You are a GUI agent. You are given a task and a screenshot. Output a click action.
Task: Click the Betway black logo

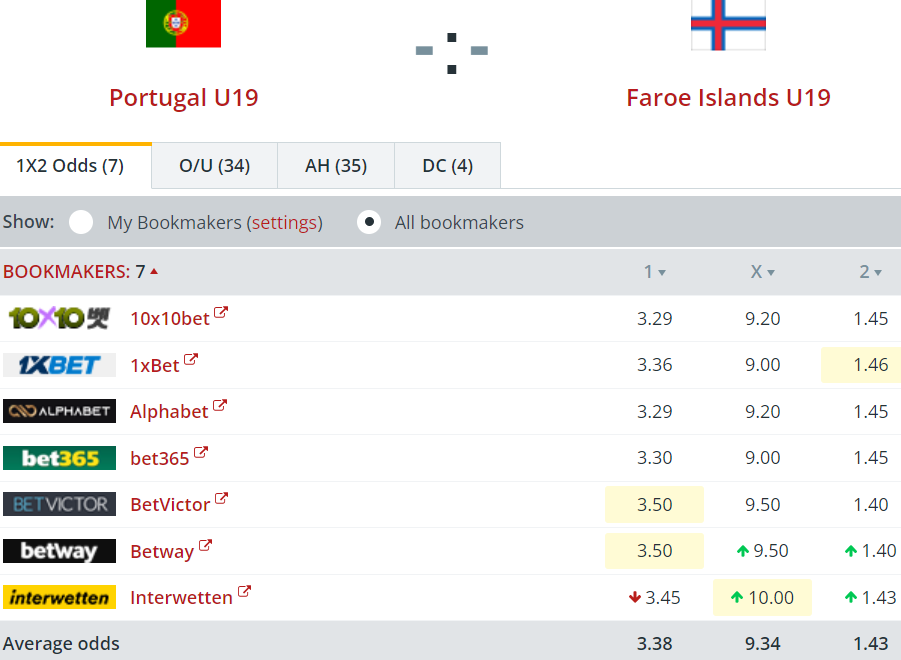59,551
